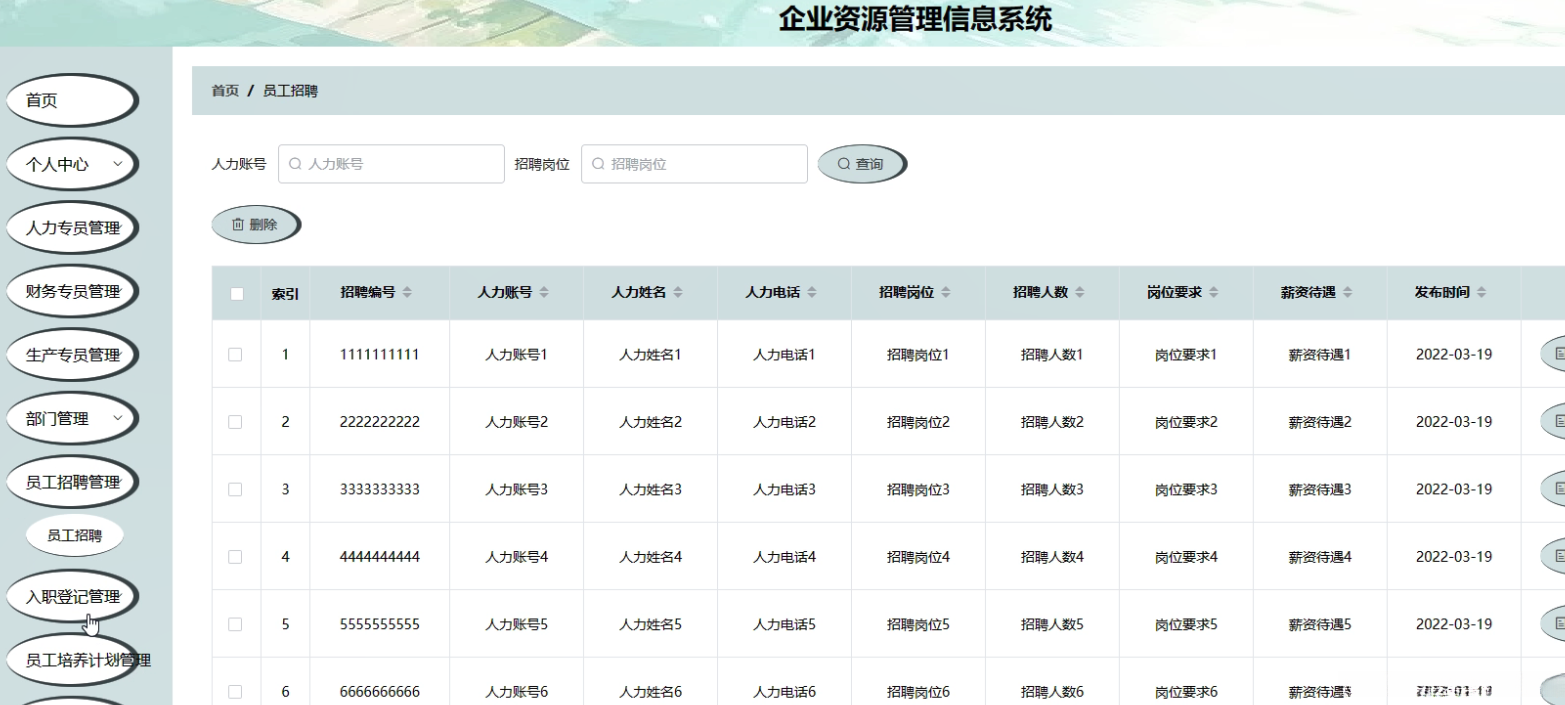Click the row 5 action icon button
The height and width of the screenshot is (705, 1565).
coord(1554,624)
